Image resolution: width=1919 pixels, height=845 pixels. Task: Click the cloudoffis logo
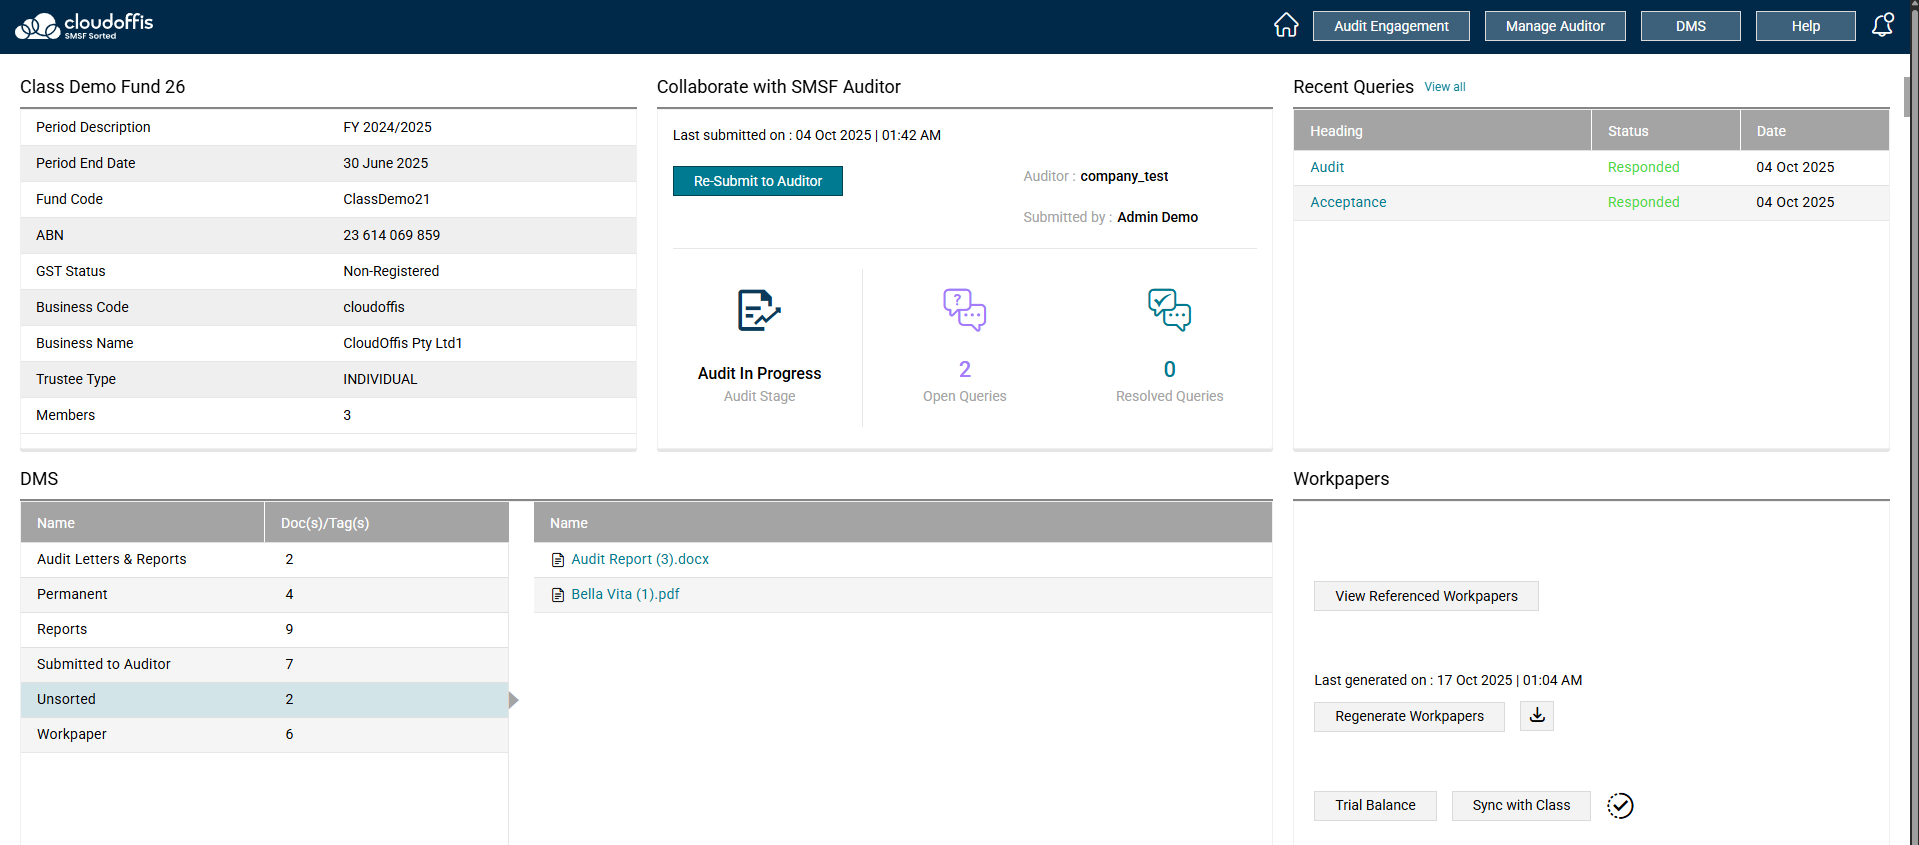click(x=84, y=26)
